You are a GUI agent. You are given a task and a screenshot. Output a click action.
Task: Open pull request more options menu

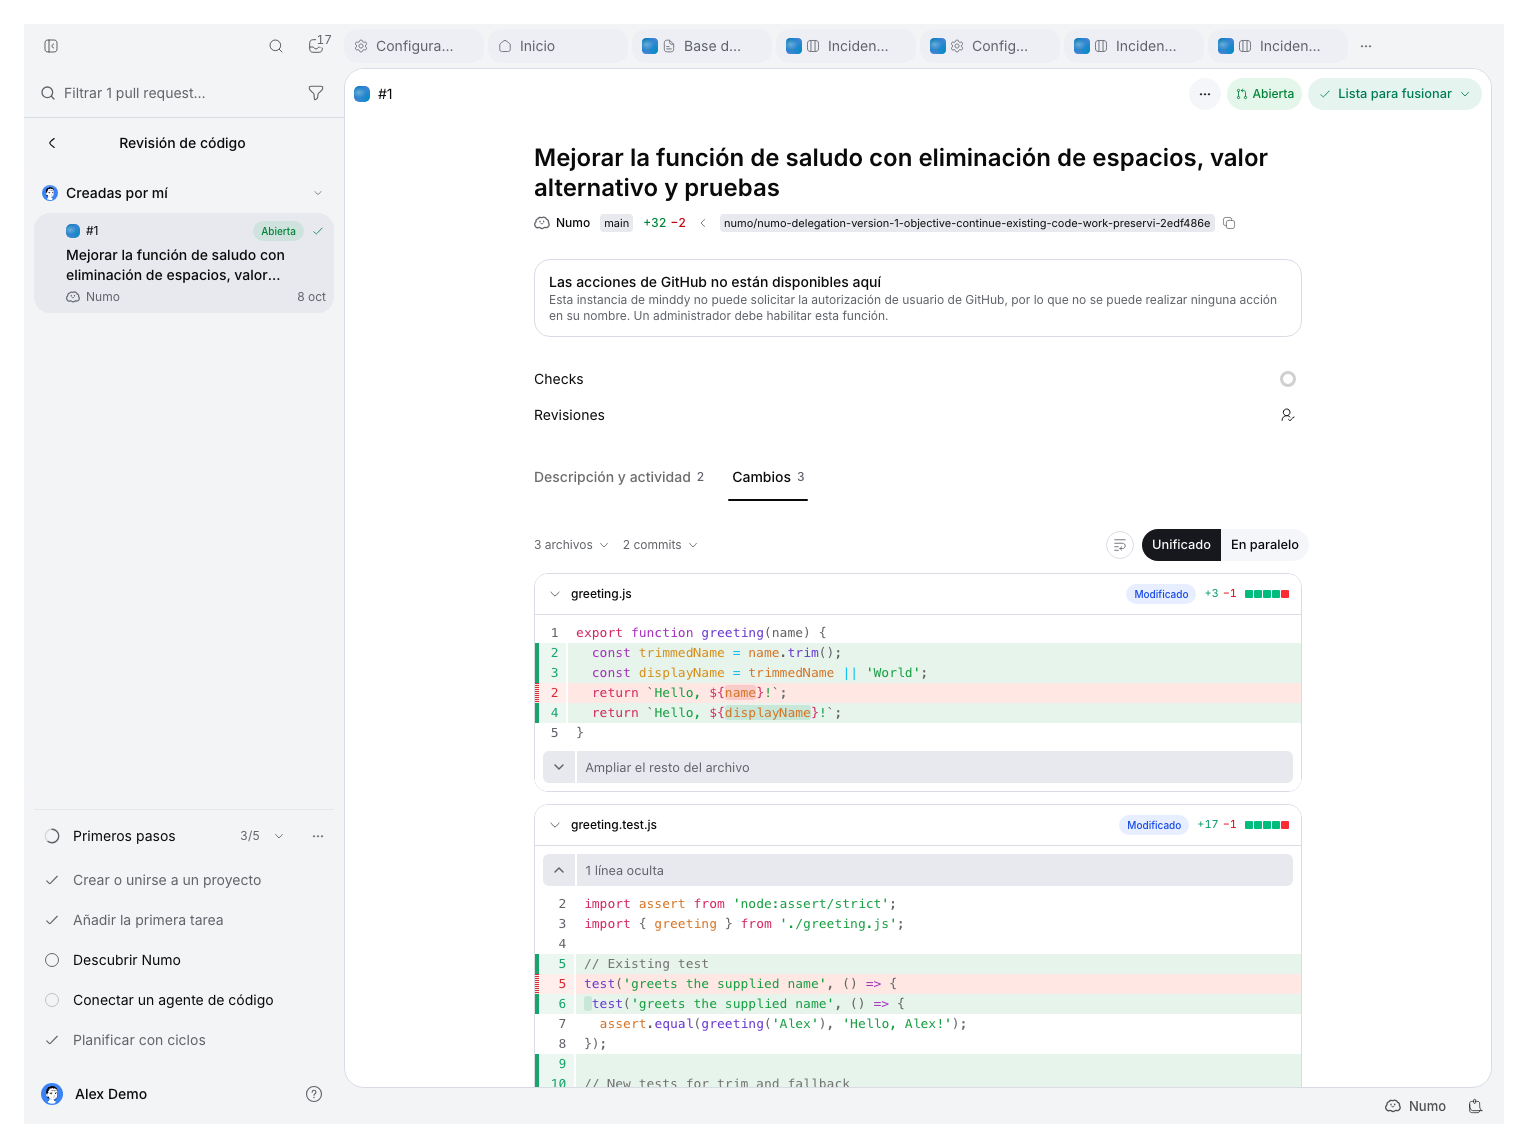click(x=1205, y=94)
